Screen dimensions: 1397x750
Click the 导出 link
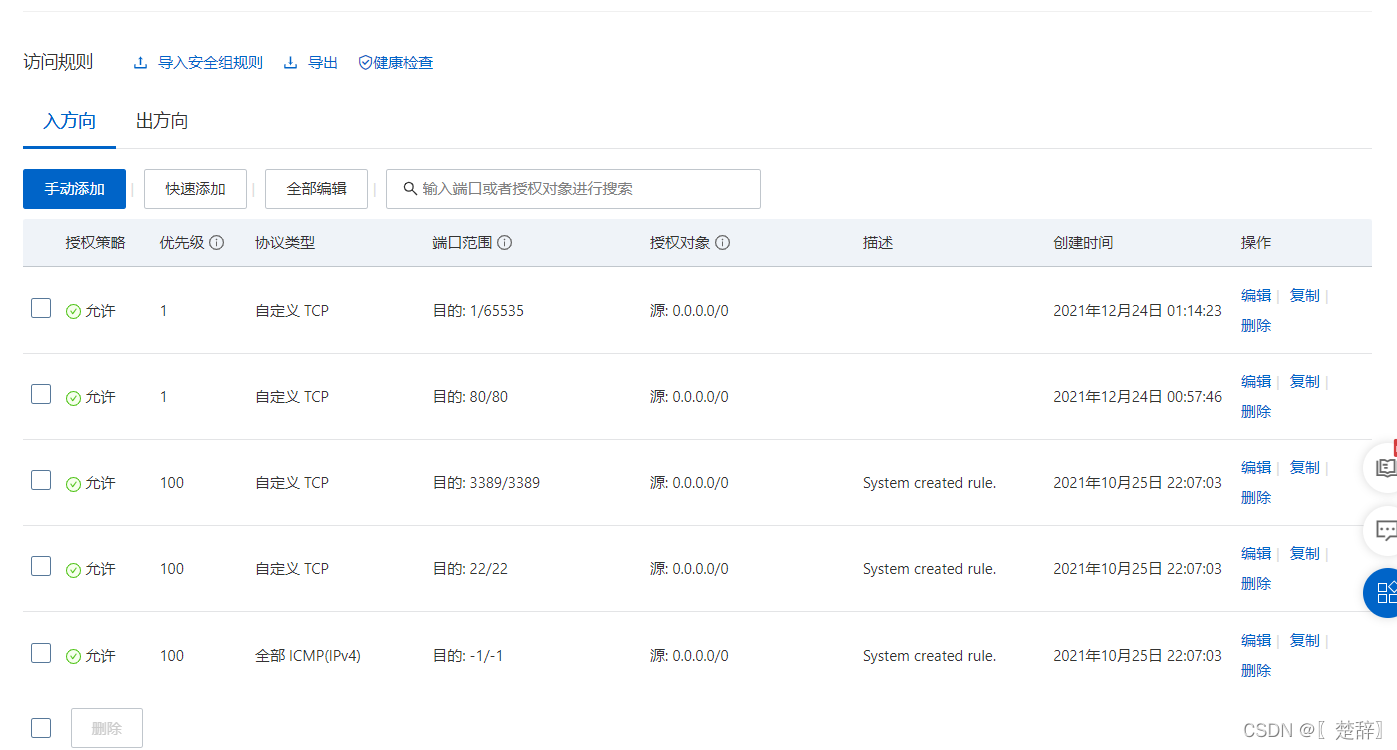(x=323, y=63)
